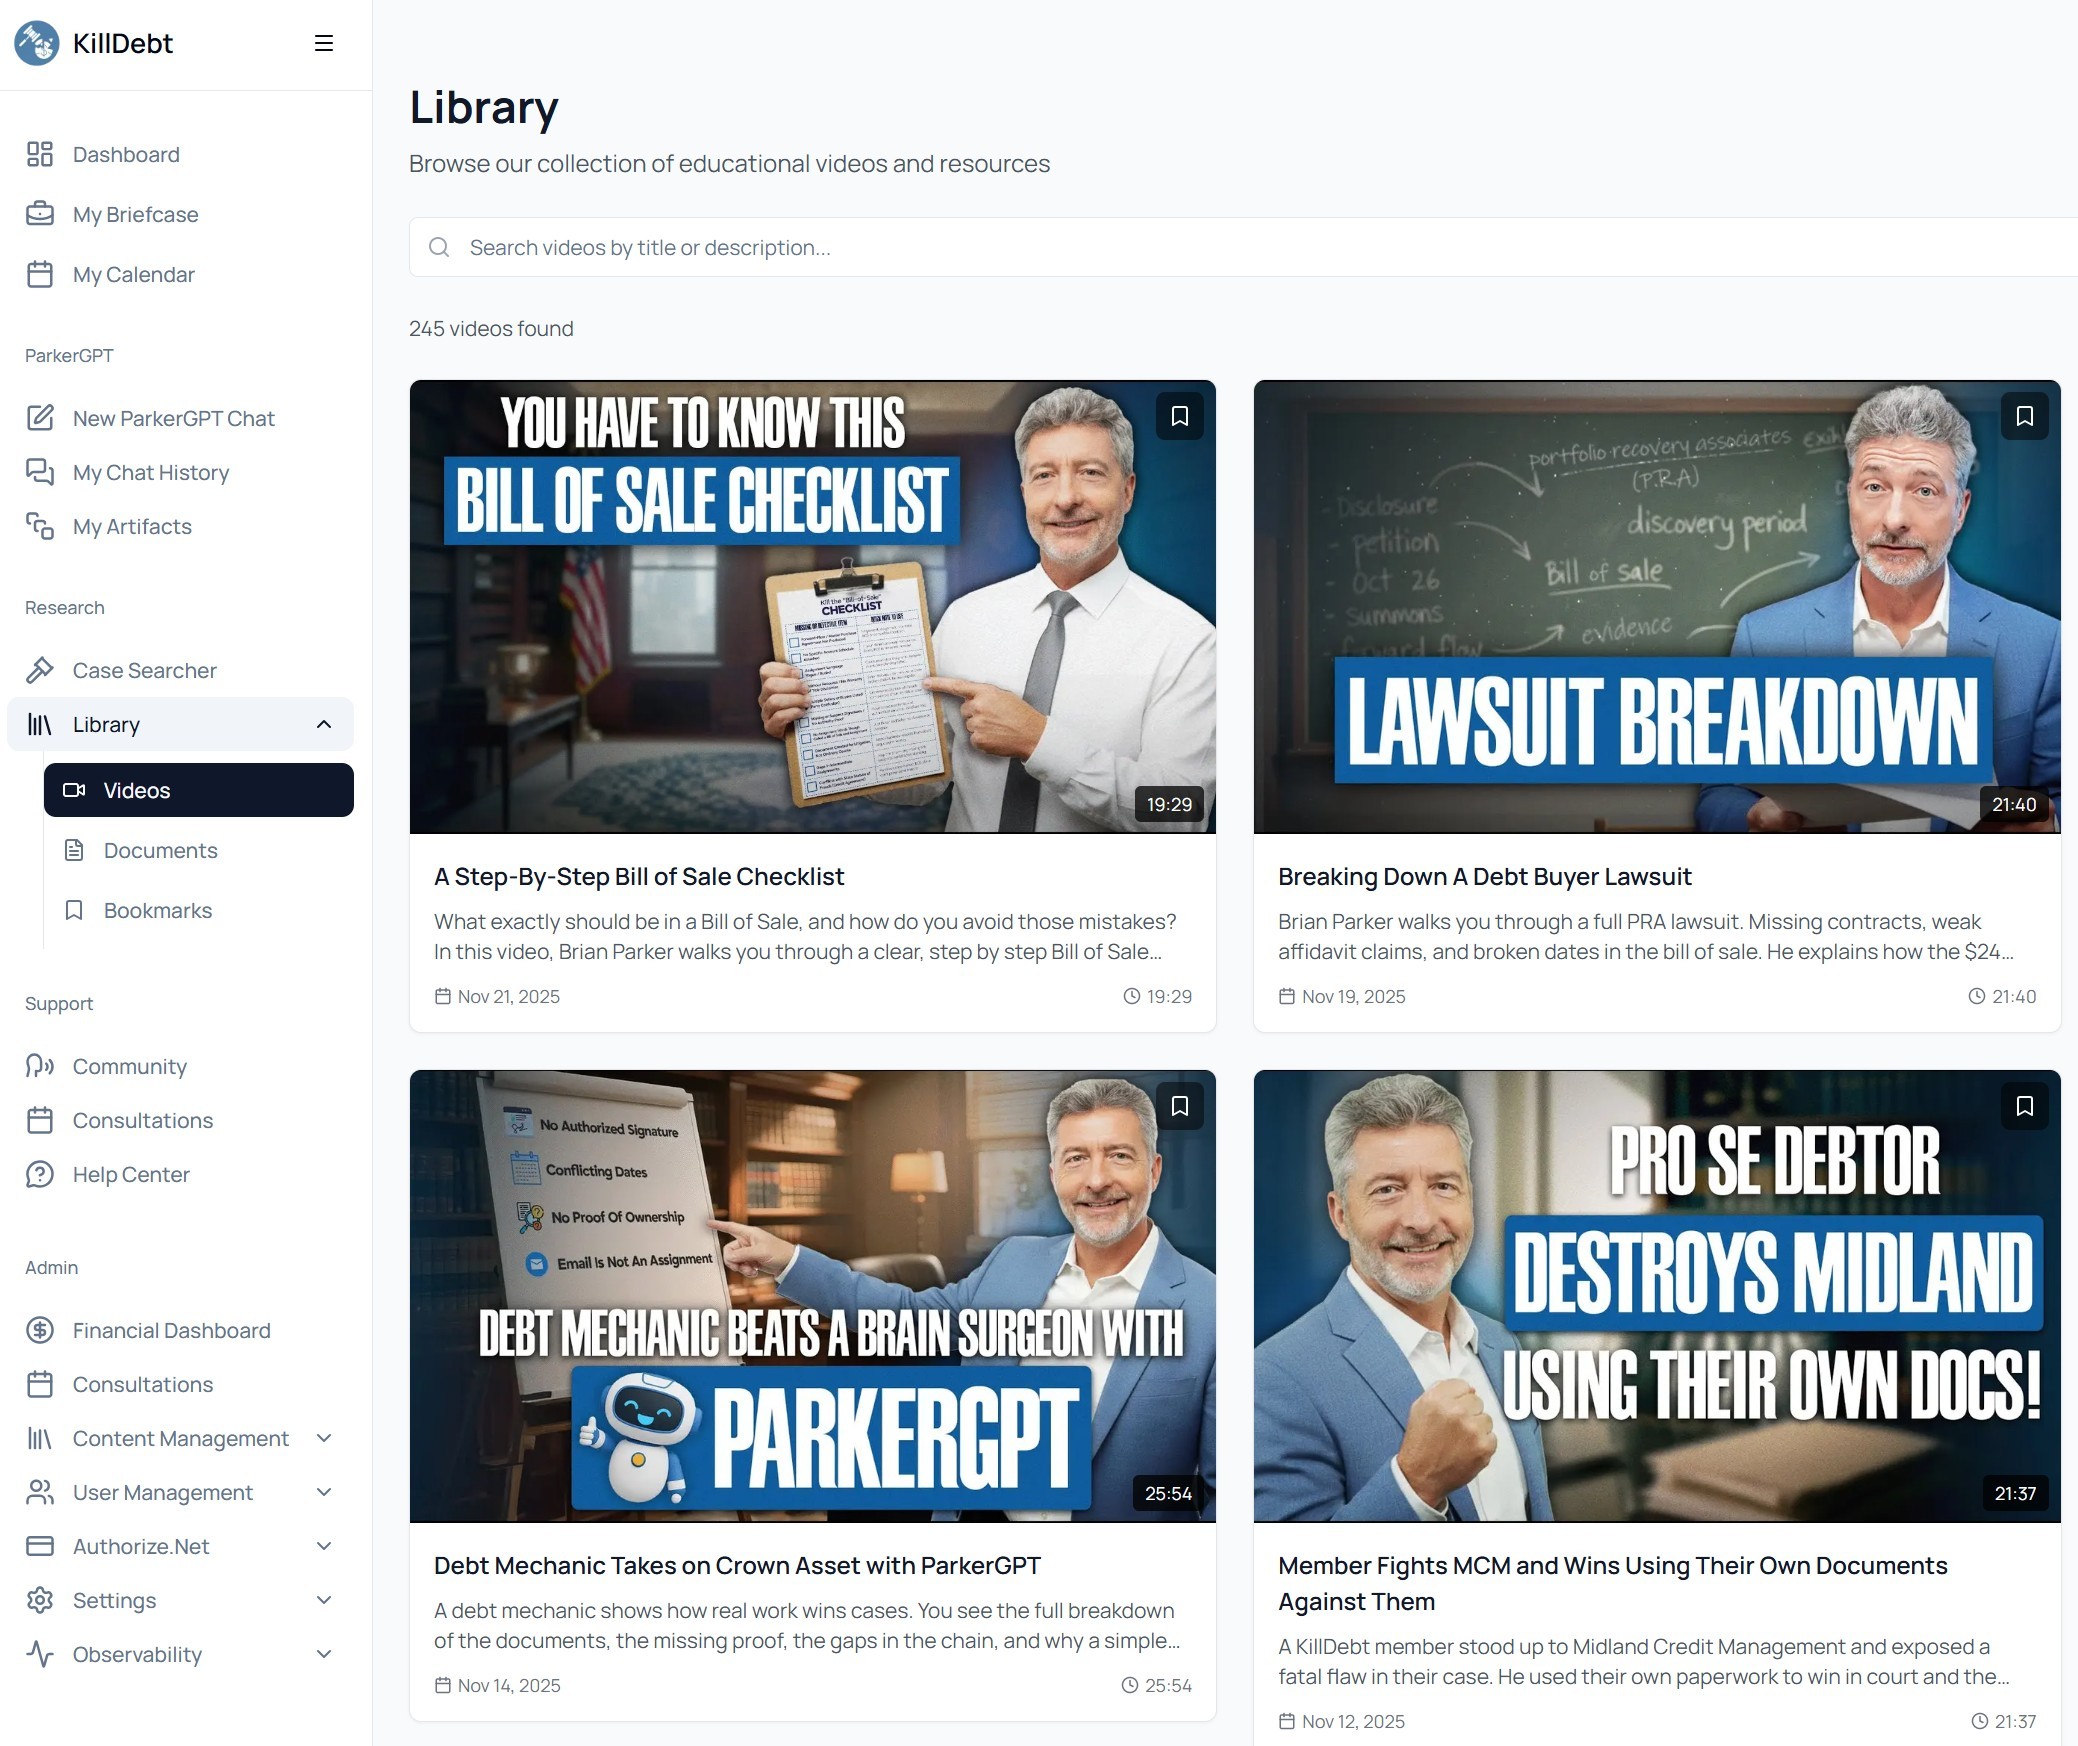Bookmark the Lawsuit Breakdown video
Screen dimensions: 2078x1746
[x=2024, y=416]
